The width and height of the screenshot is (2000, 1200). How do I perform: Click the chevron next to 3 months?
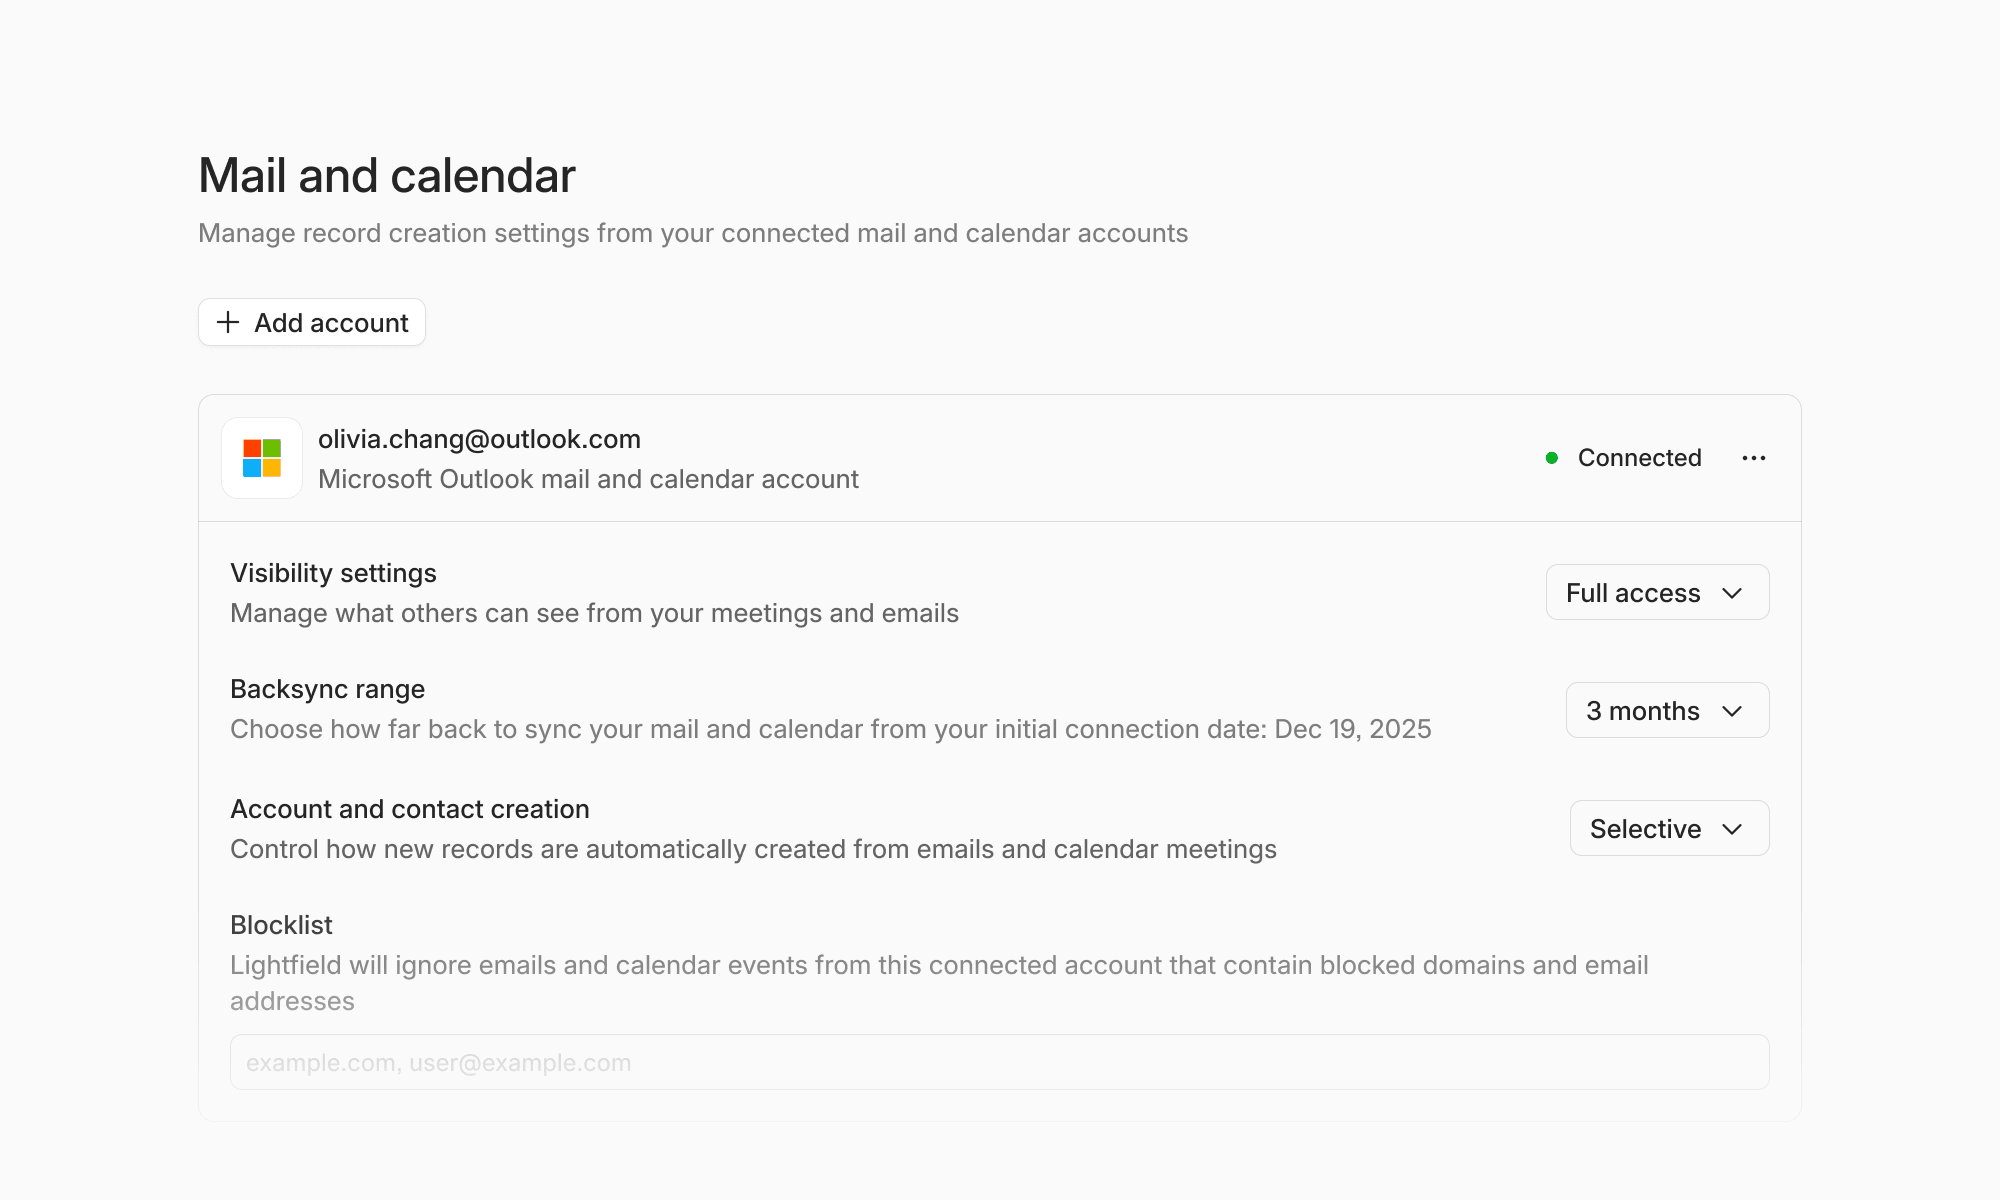click(x=1732, y=711)
